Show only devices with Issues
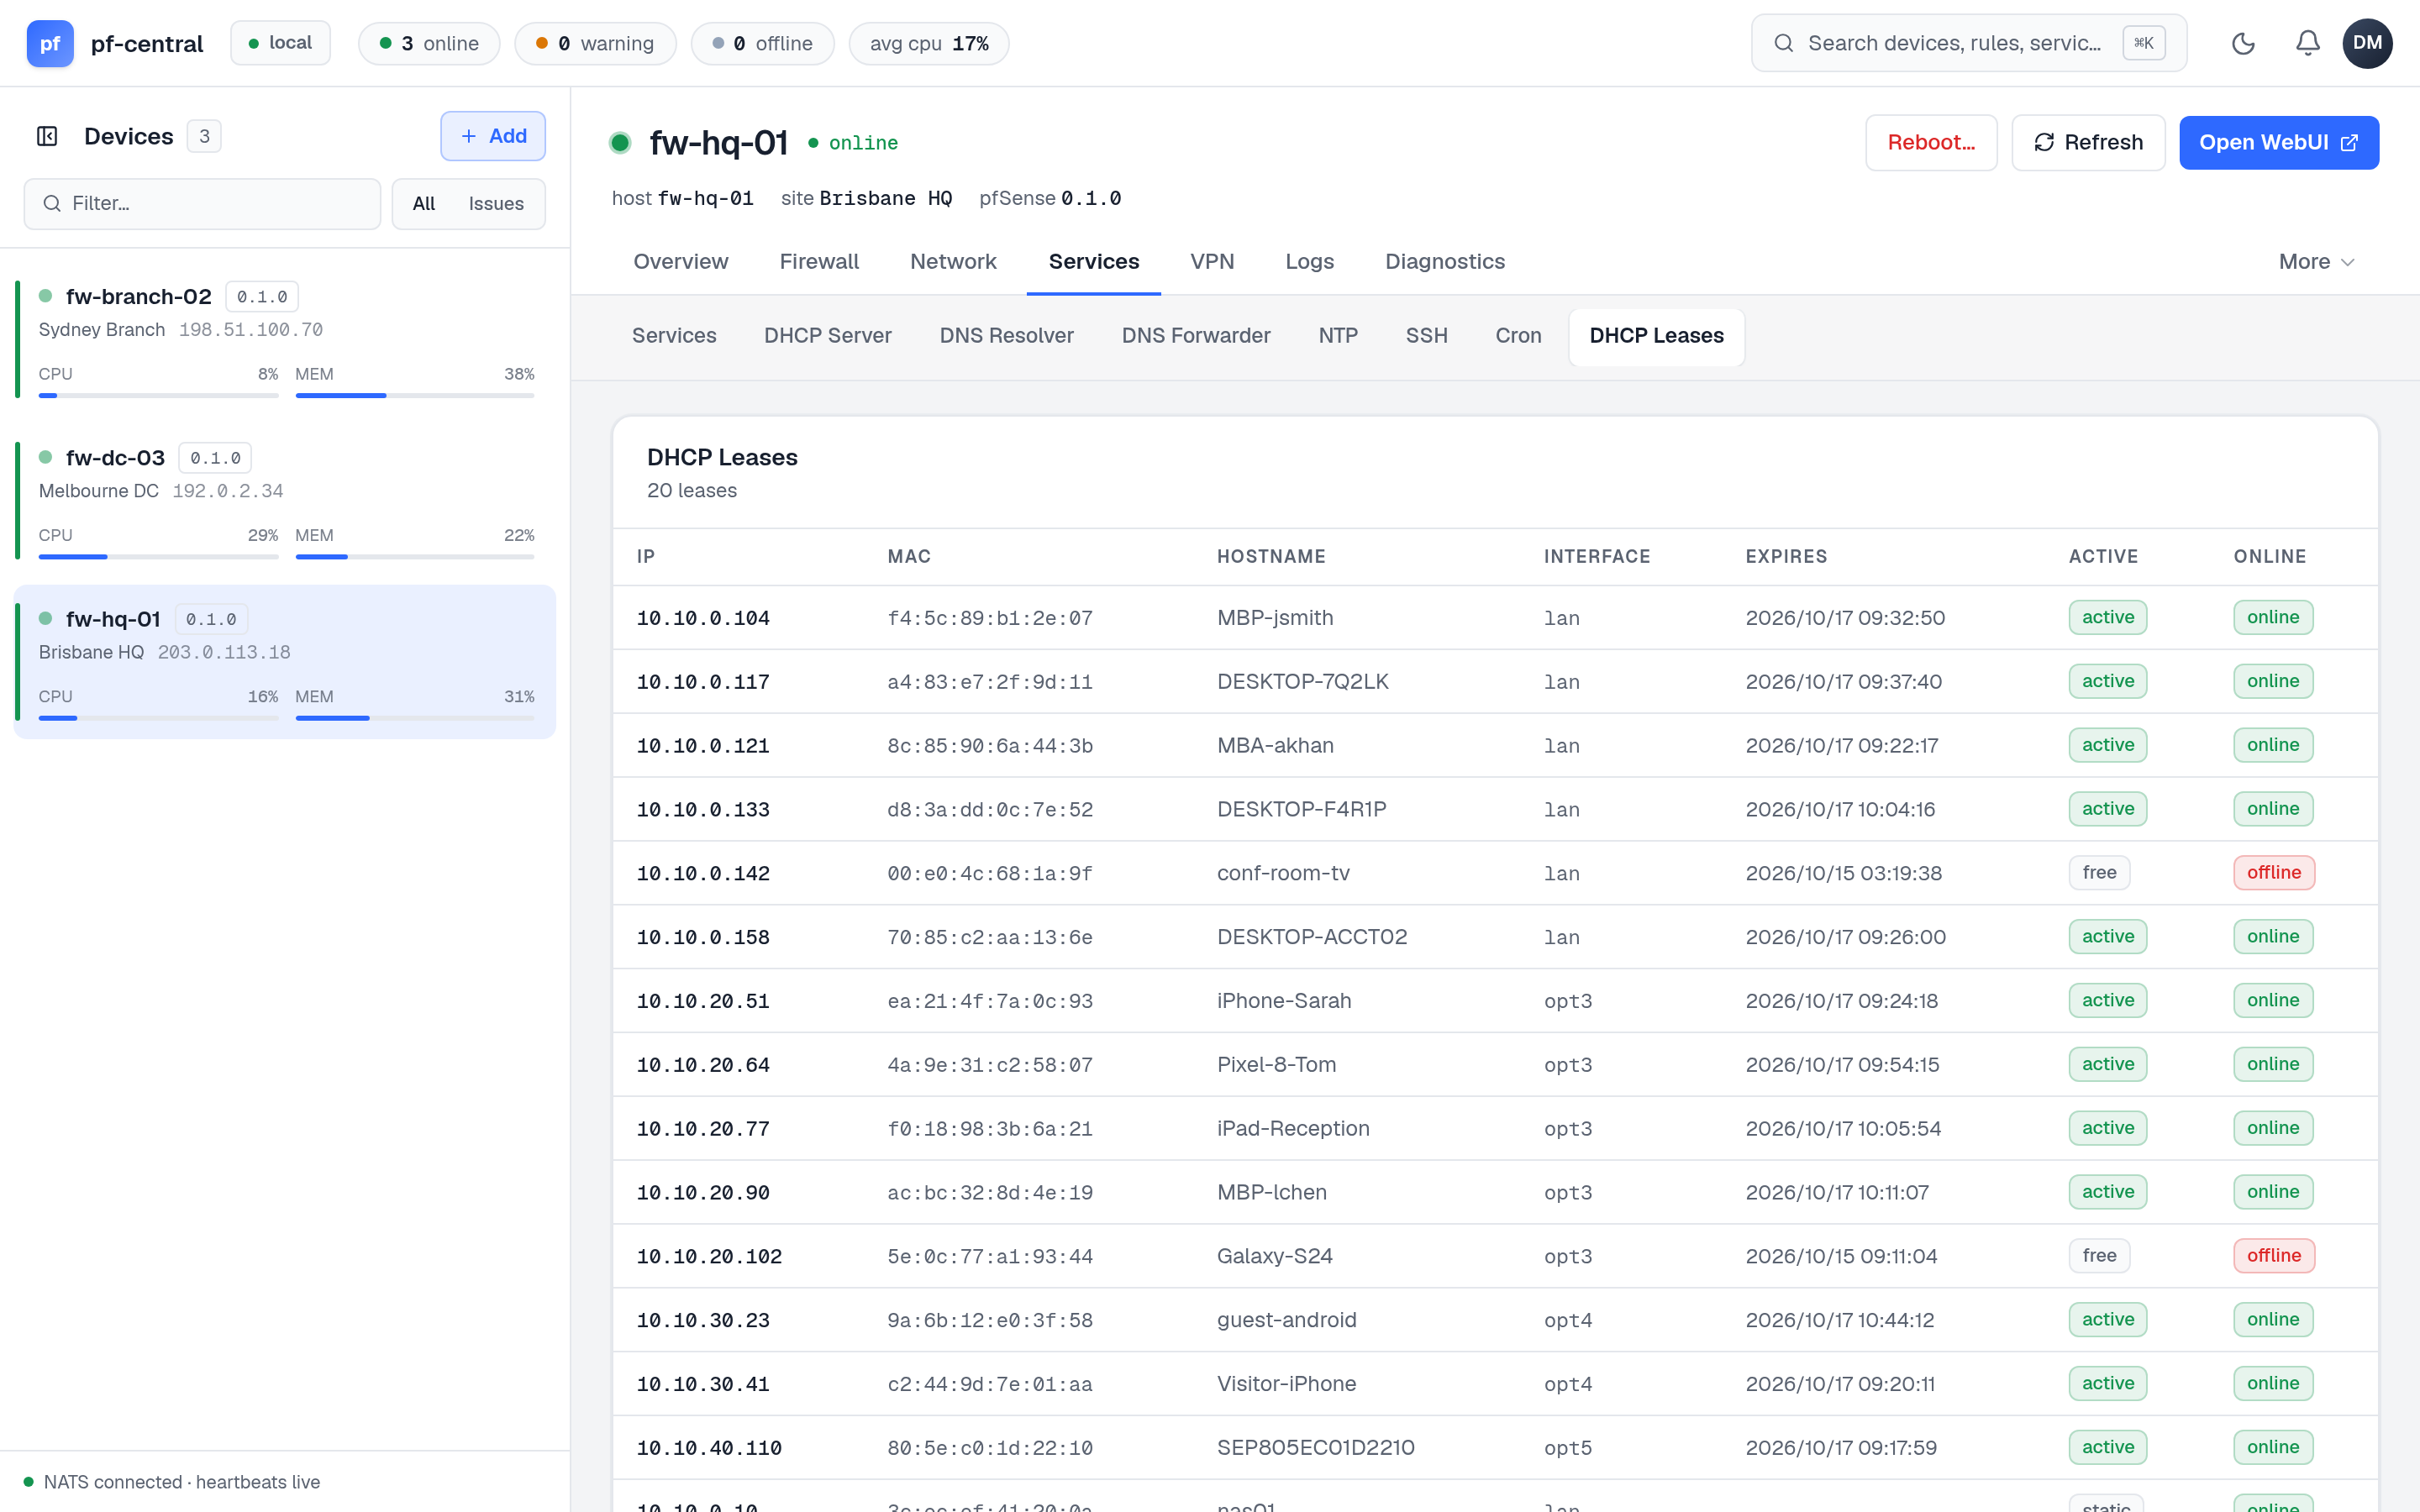Image resolution: width=2420 pixels, height=1512 pixels. point(496,203)
